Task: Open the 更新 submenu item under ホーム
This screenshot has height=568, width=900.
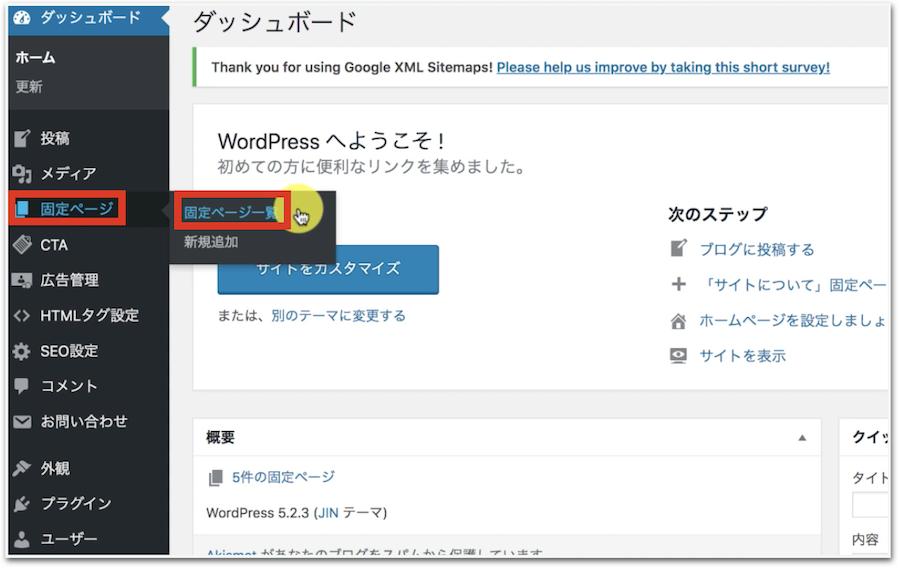Action: (x=29, y=87)
